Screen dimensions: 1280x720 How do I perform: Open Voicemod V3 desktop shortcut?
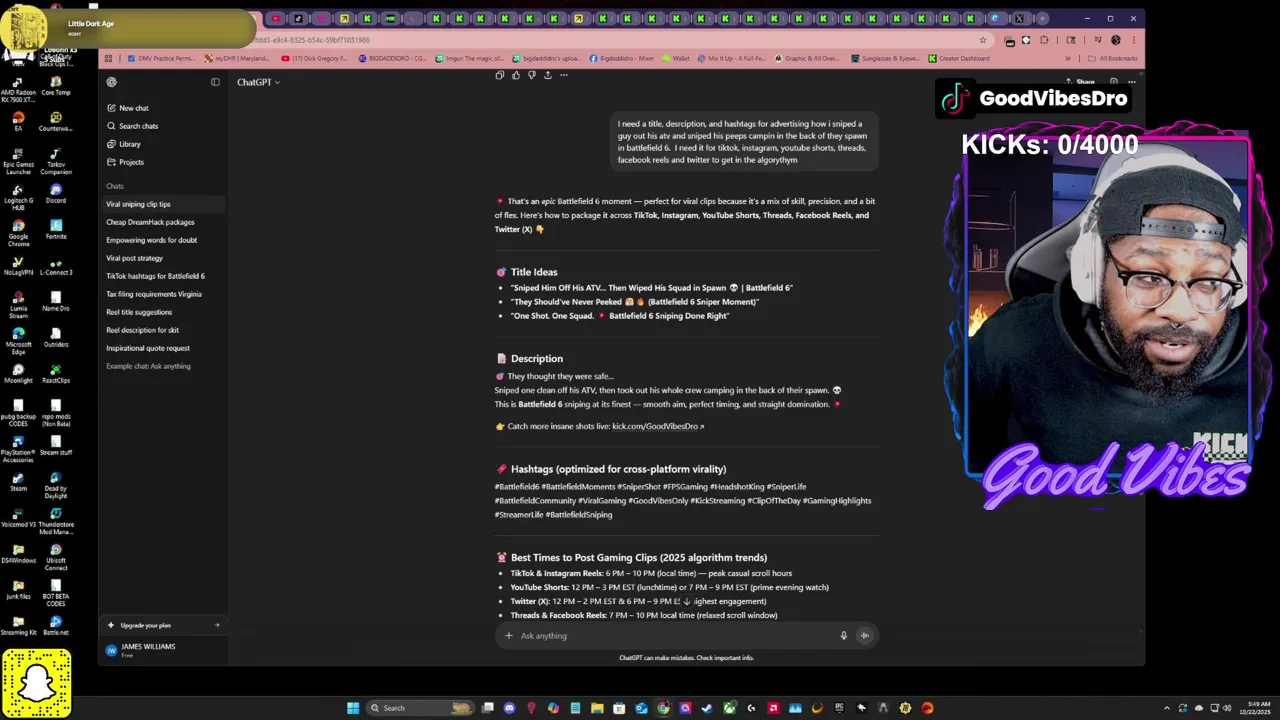18,517
